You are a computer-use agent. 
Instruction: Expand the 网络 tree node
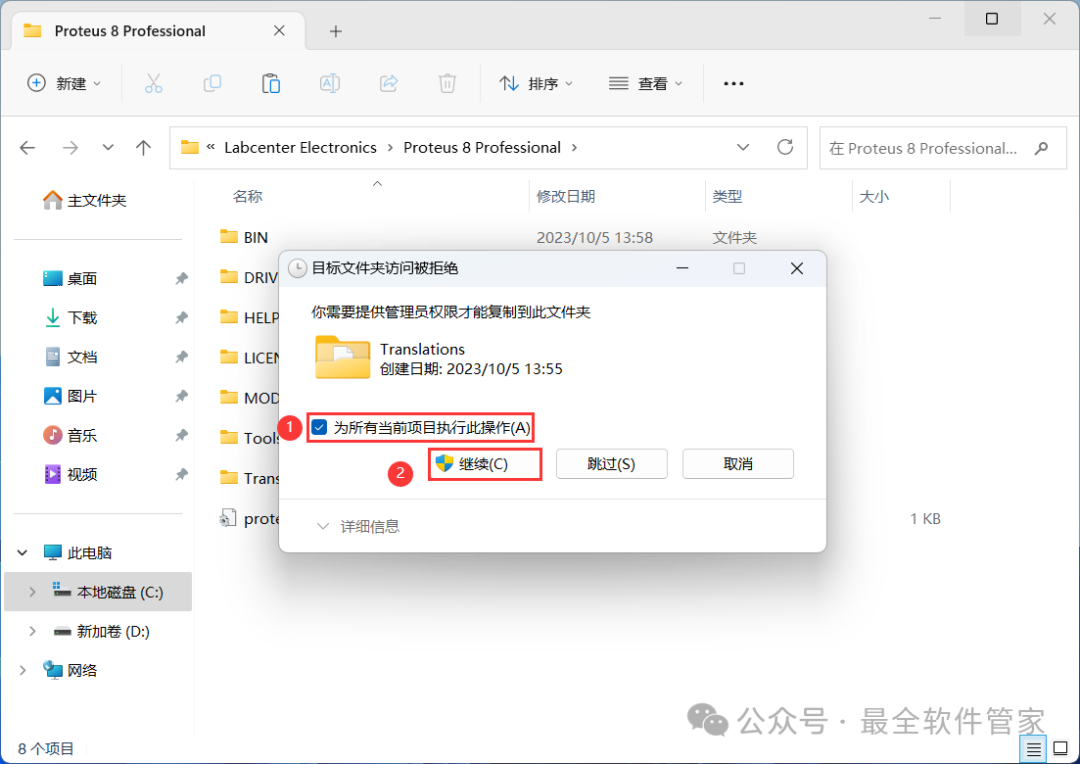point(22,670)
